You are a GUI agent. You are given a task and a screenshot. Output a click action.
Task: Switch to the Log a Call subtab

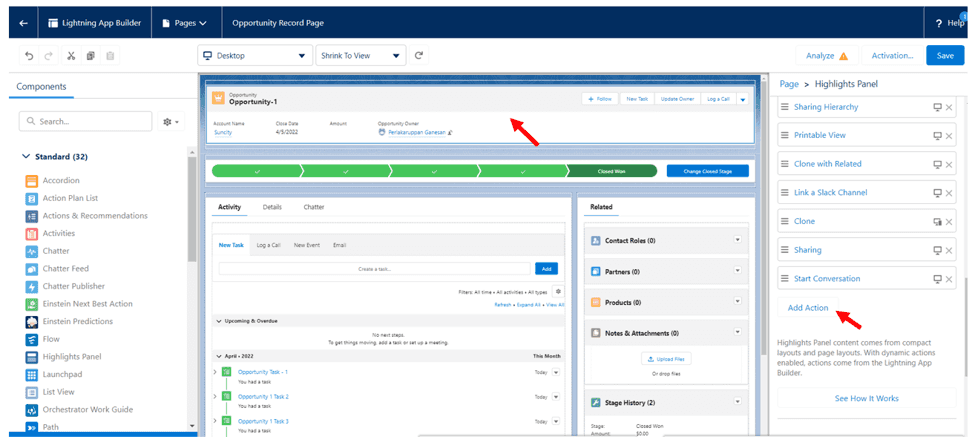point(269,245)
